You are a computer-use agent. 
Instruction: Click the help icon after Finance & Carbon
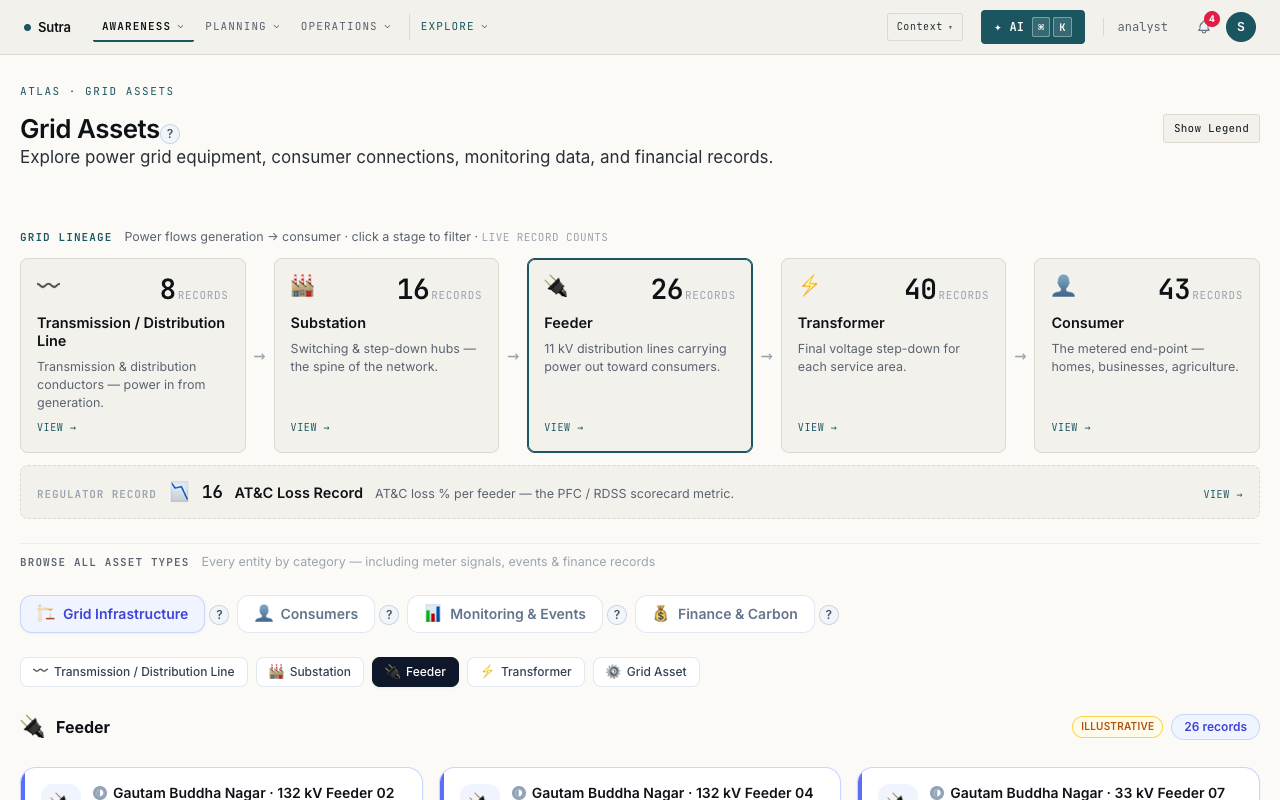pyautogui.click(x=829, y=615)
